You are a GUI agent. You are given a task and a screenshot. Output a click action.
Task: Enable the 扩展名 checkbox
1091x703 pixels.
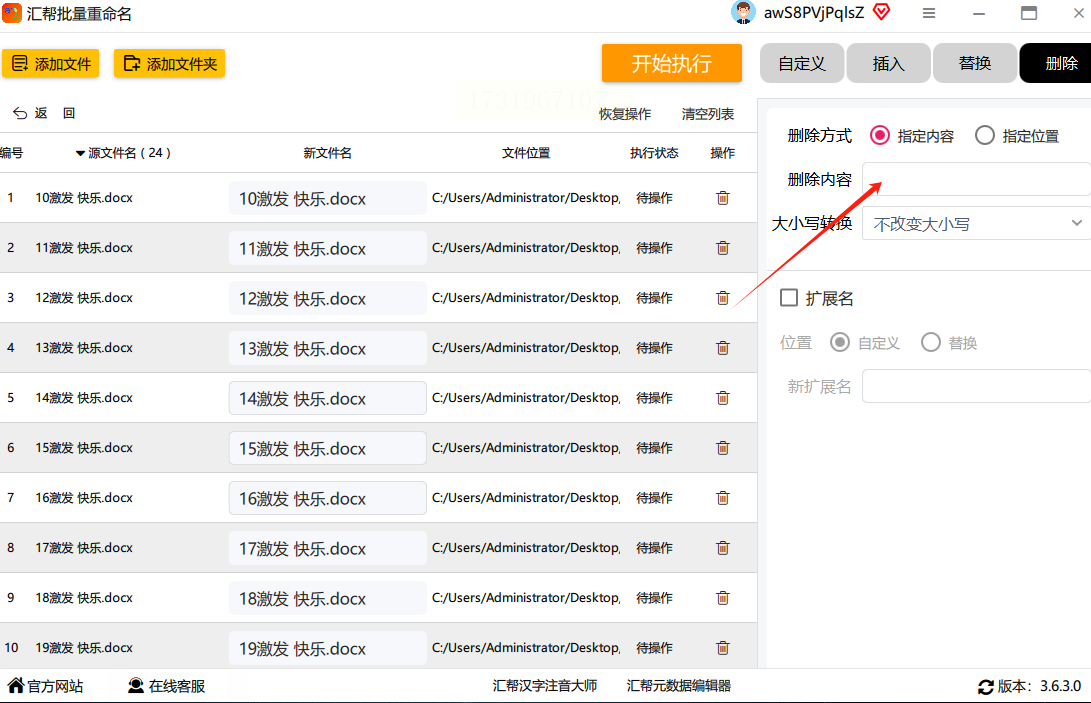(x=788, y=298)
